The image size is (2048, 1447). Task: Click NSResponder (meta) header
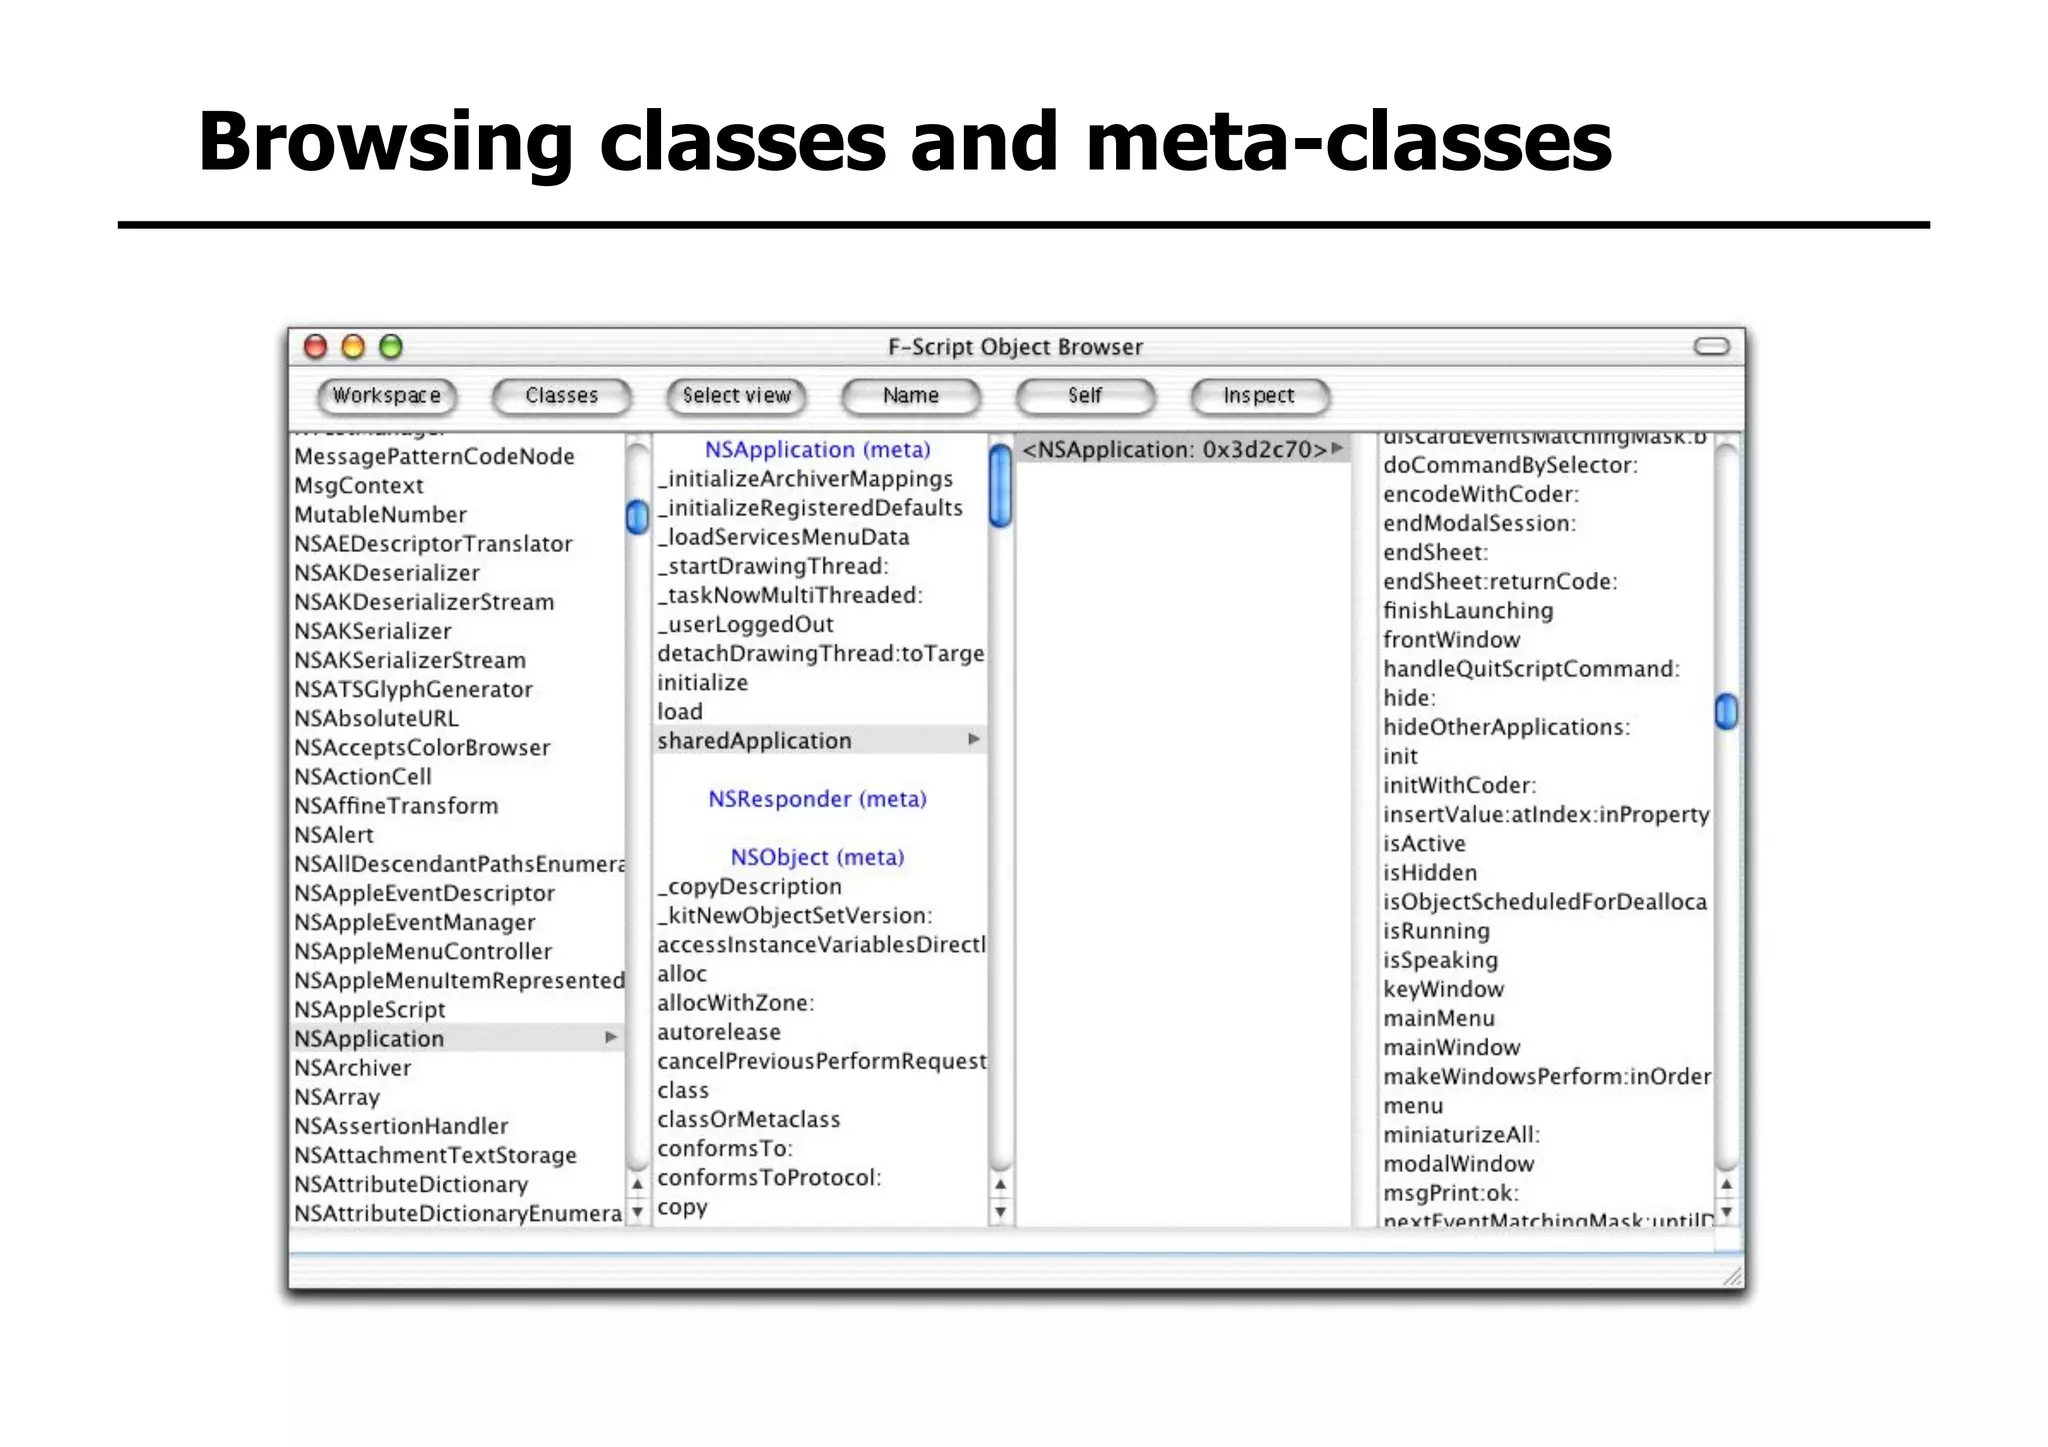point(818,798)
